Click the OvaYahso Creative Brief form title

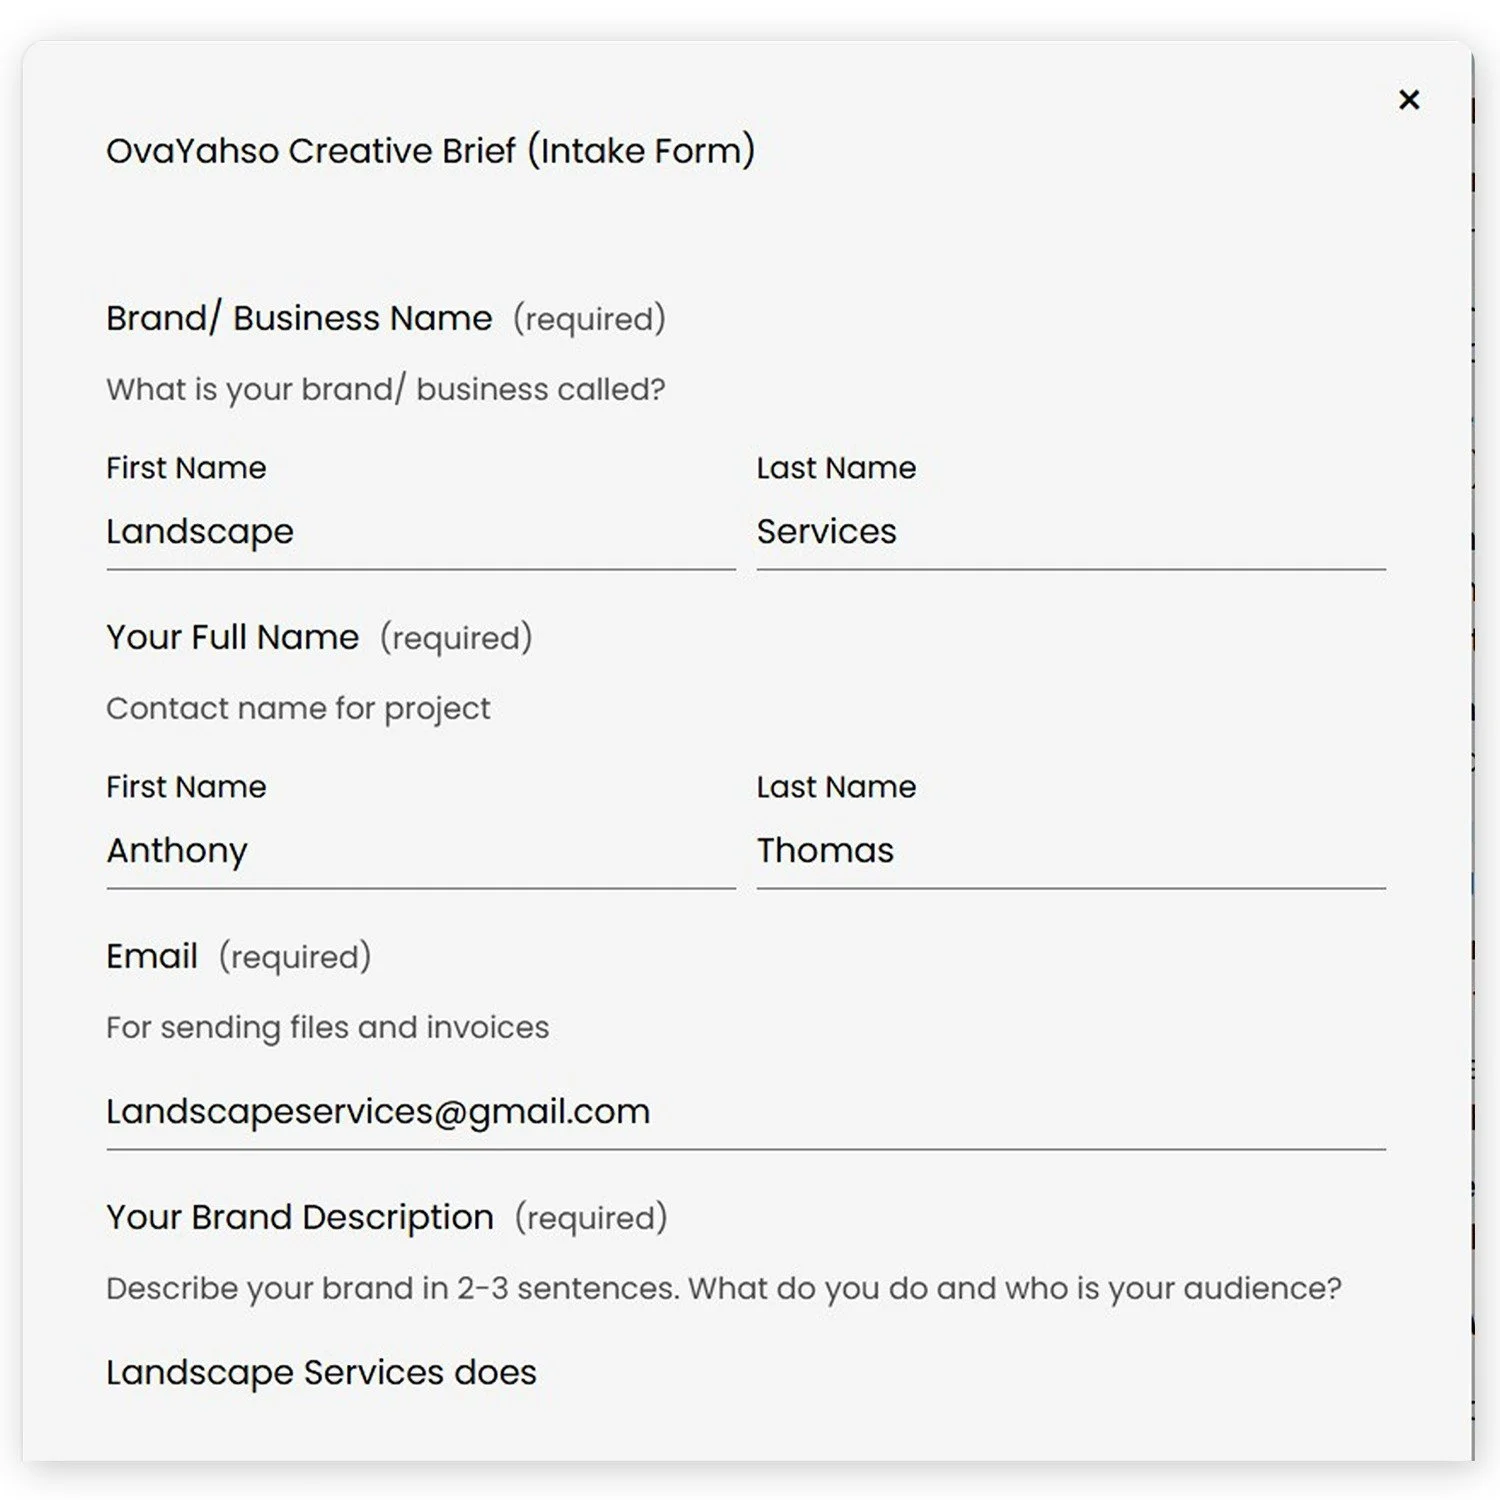coord(431,151)
